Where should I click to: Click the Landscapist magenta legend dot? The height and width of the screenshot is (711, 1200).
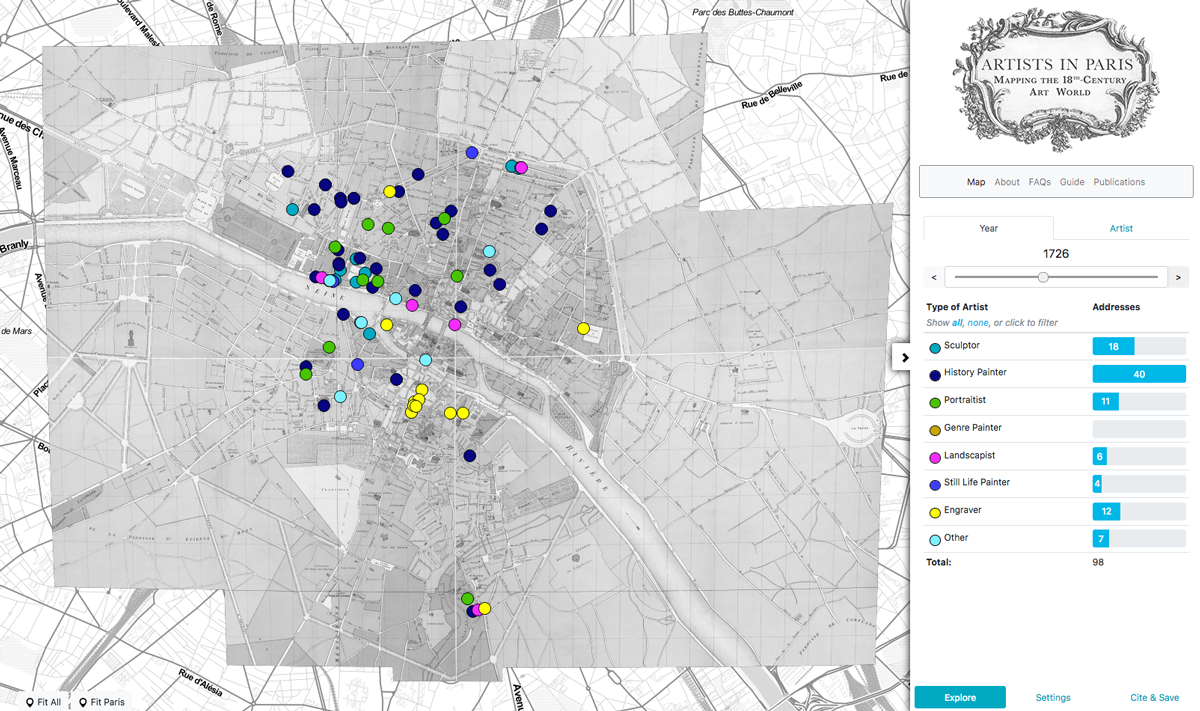(935, 458)
